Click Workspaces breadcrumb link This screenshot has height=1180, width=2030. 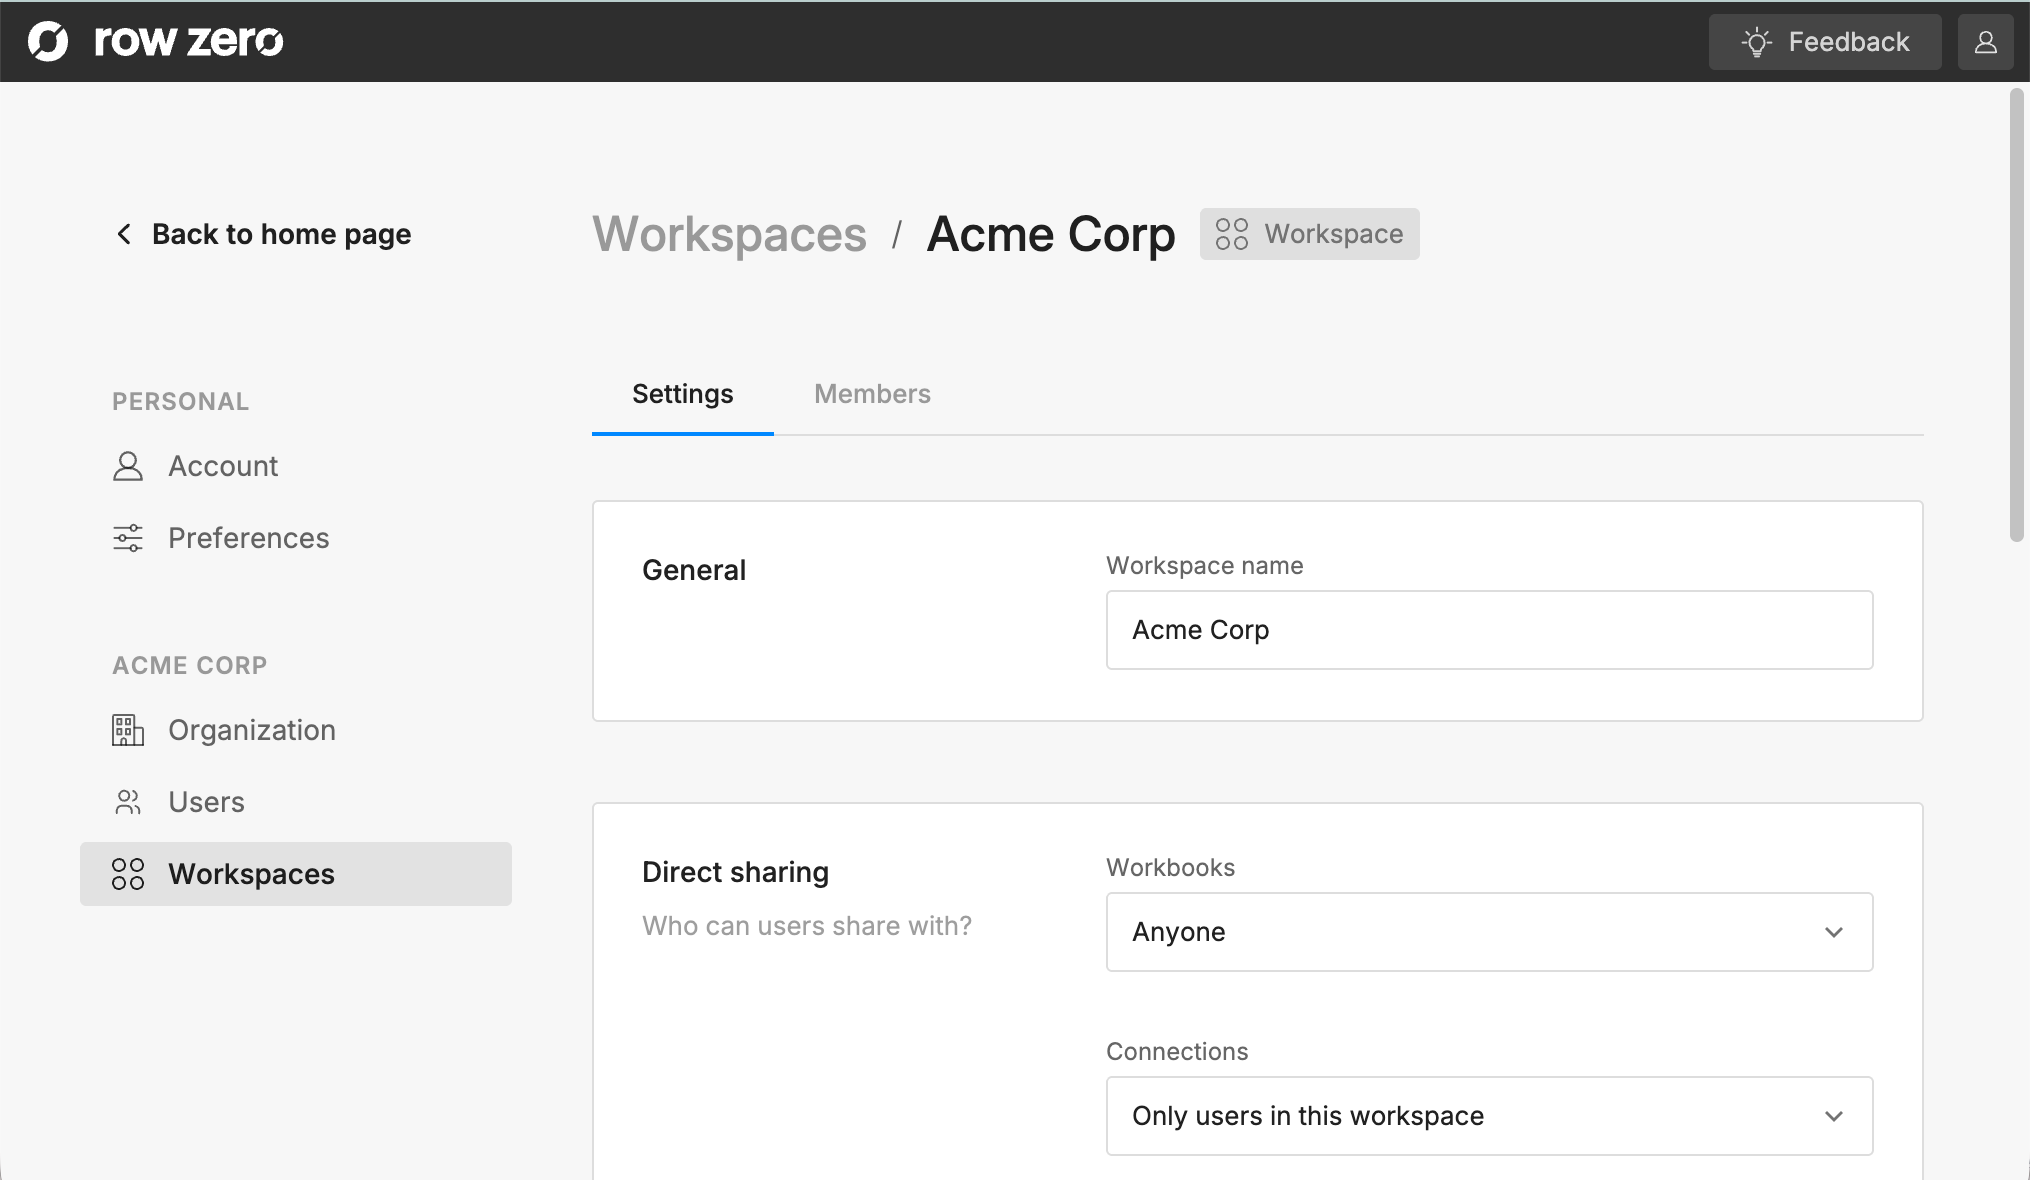(729, 234)
